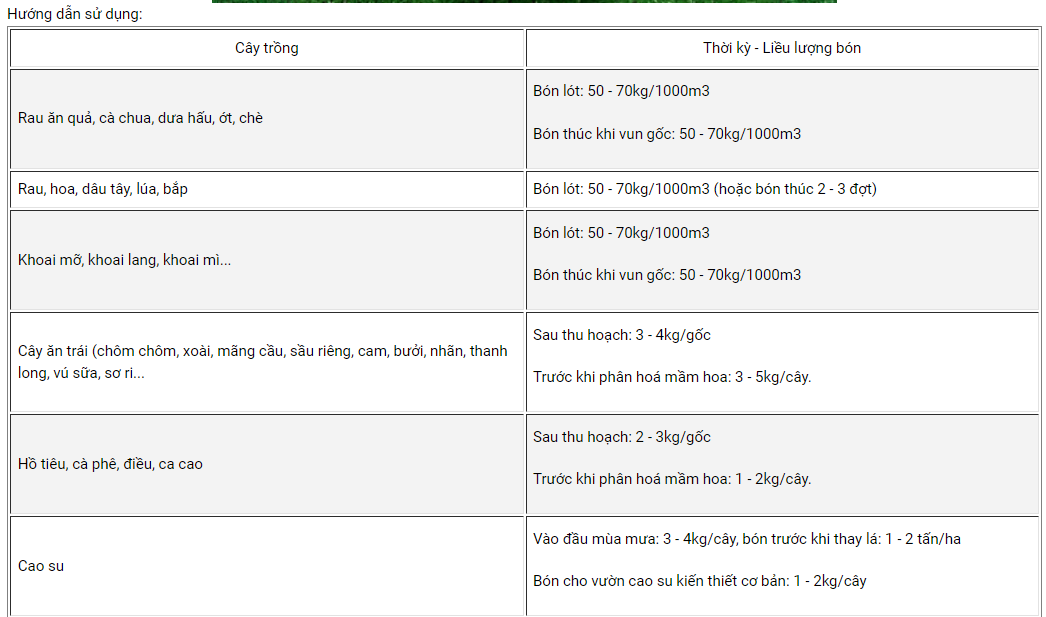Click 'Trước khi phân hoá mầm hoa: 1 - 2kg/cây'

672,479
